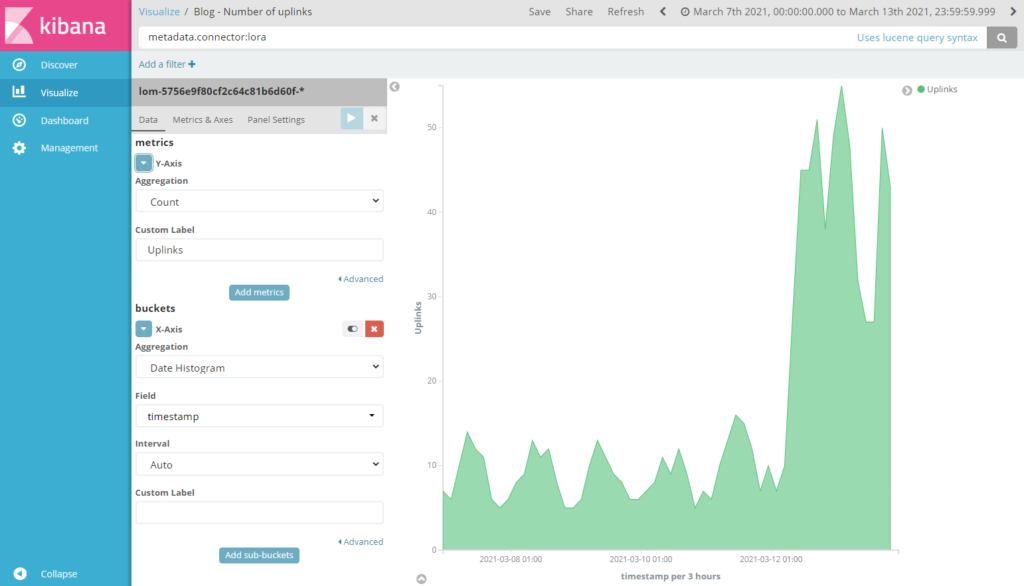
Task: Open Uses lucene query syntax link
Action: [917, 37]
